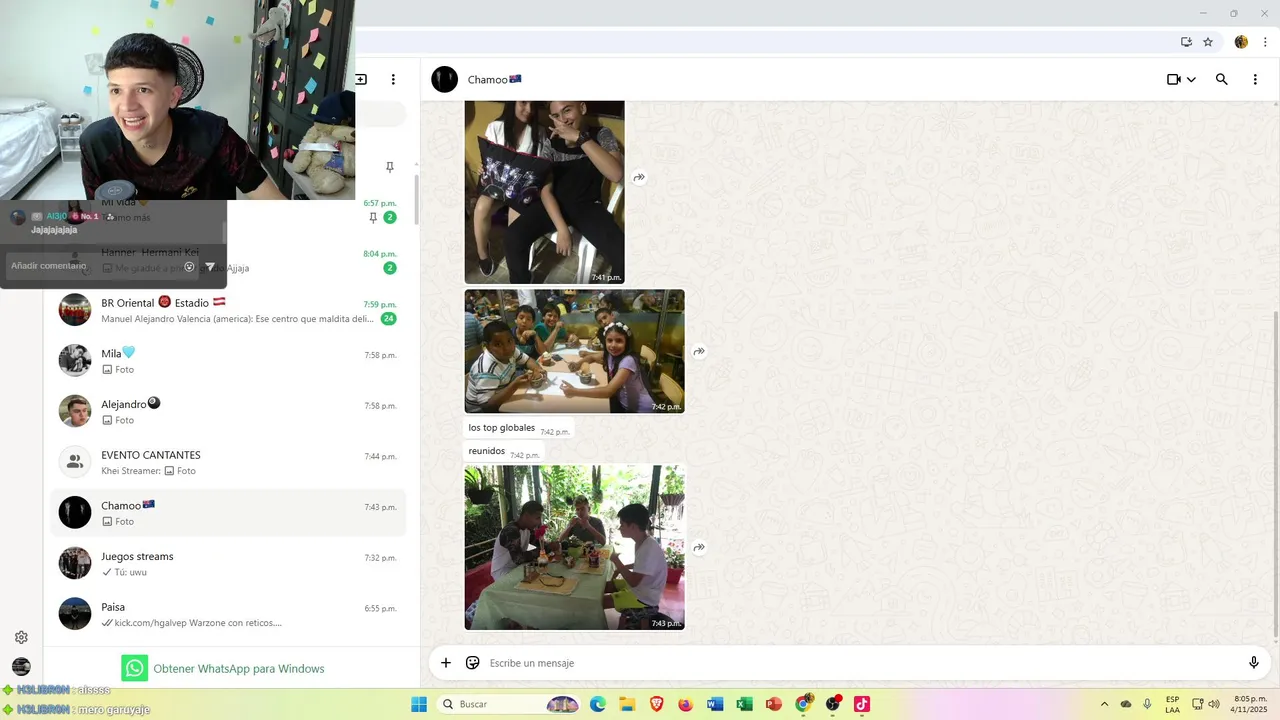Click the 24 unread badge on BR Oriental
Viewport: 1280px width, 720px height.
(388, 319)
